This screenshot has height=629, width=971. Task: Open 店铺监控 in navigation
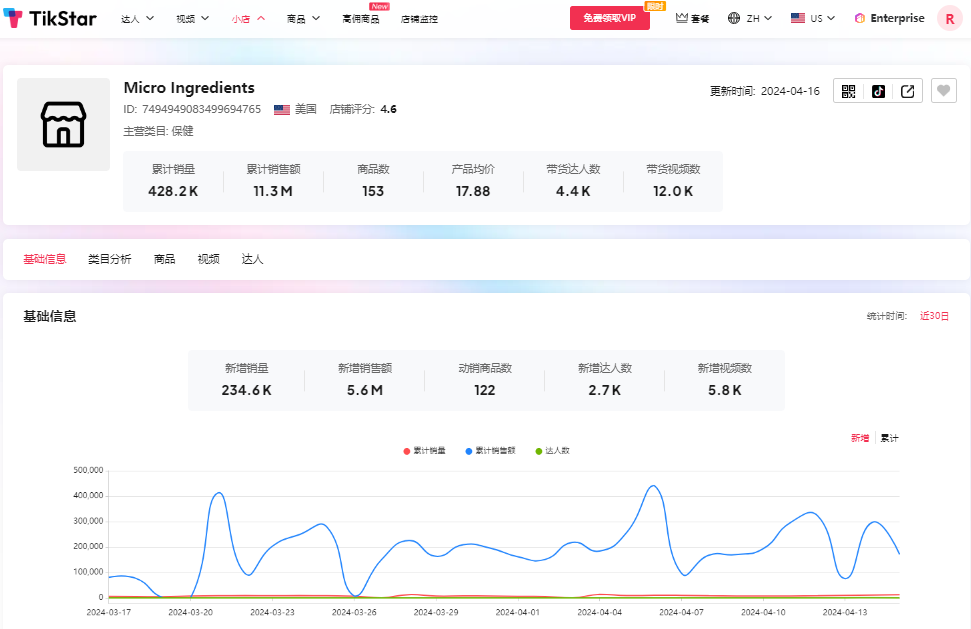coord(419,19)
